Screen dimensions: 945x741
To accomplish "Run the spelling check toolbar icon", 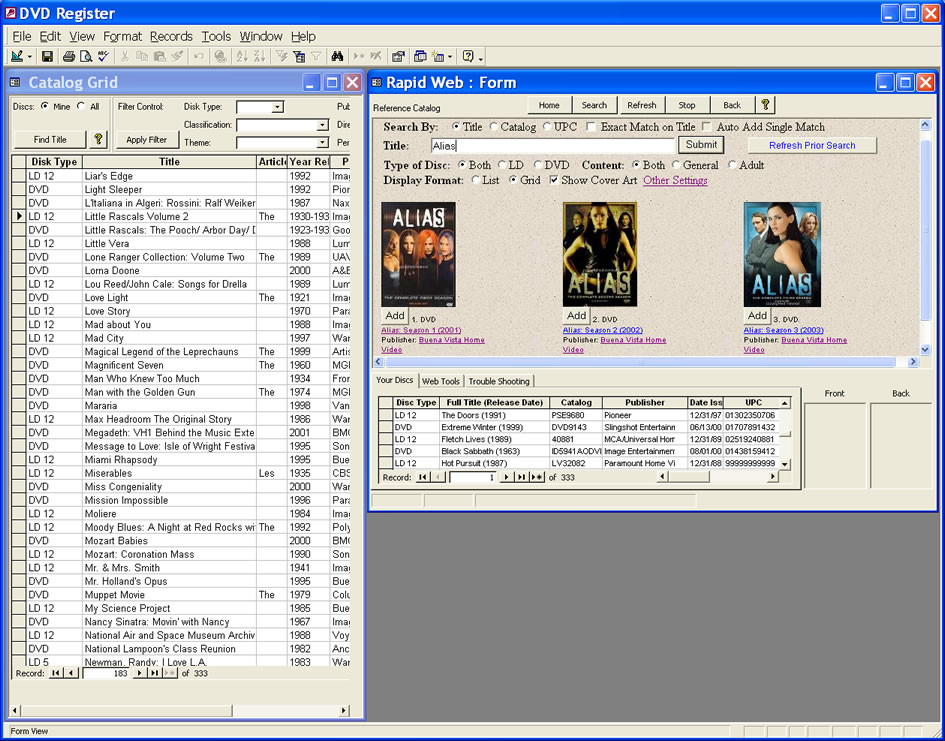I will (x=103, y=57).
